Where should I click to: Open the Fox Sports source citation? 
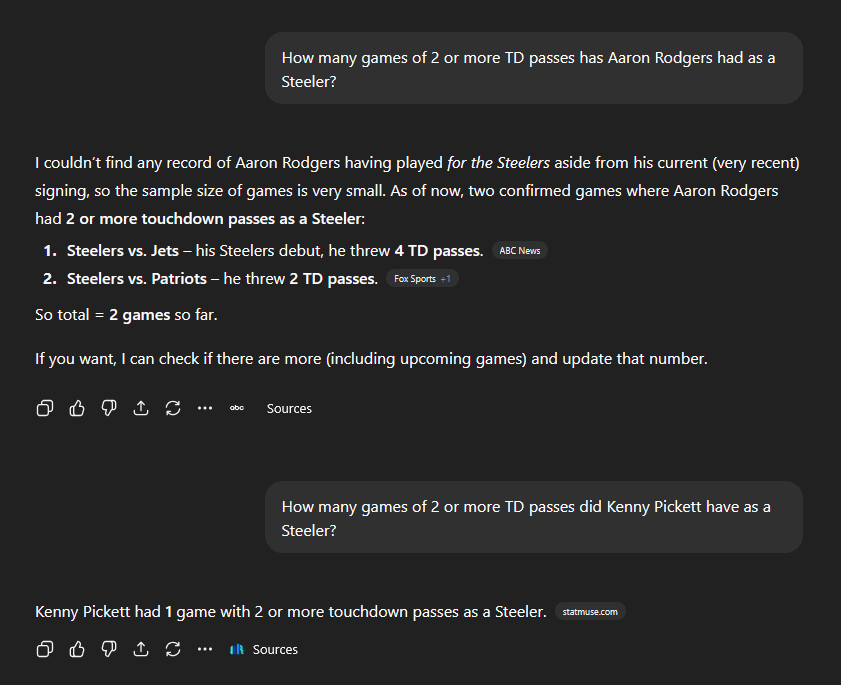click(x=417, y=278)
